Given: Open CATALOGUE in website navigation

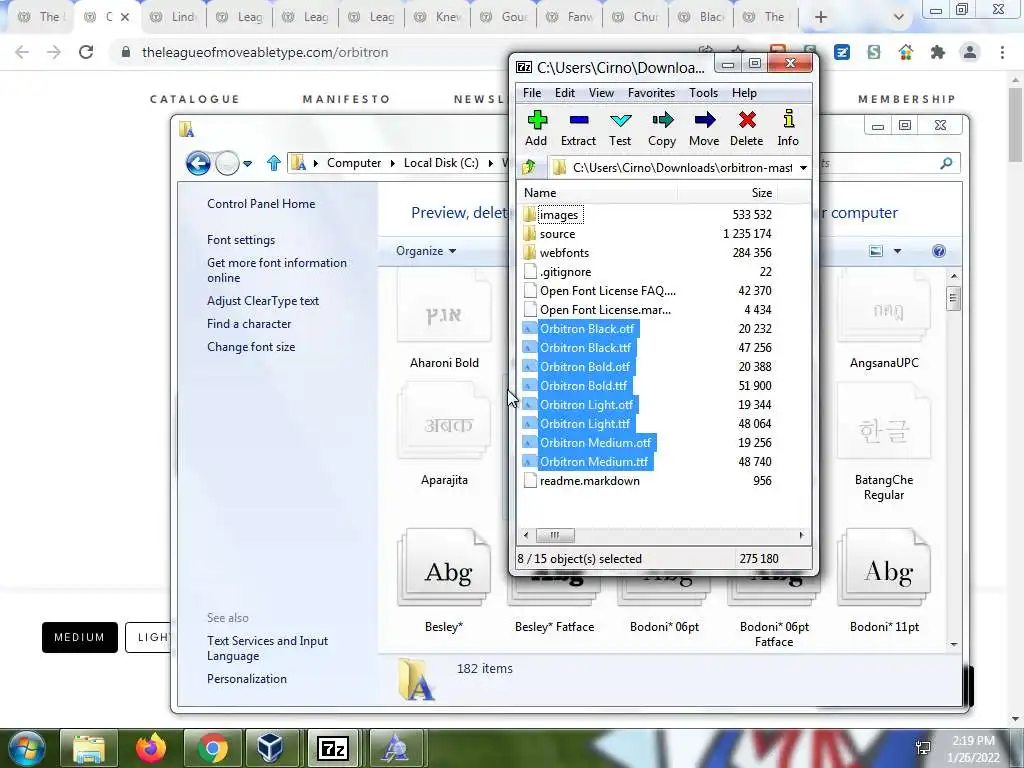Looking at the screenshot, I should click(x=195, y=99).
